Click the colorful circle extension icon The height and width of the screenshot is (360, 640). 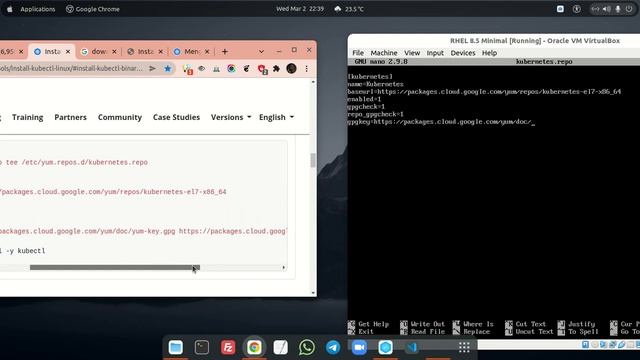[231, 69]
